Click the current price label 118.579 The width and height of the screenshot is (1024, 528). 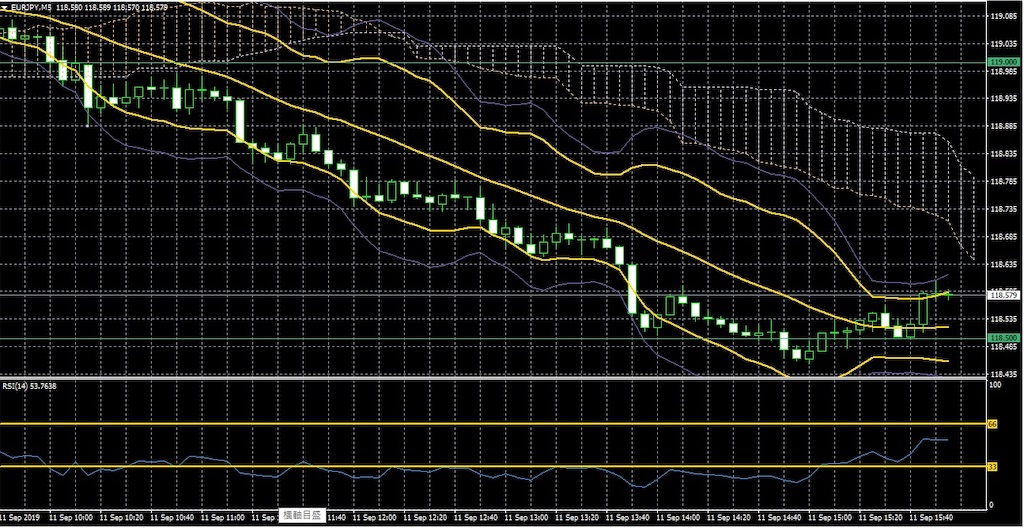[x=1004, y=295]
